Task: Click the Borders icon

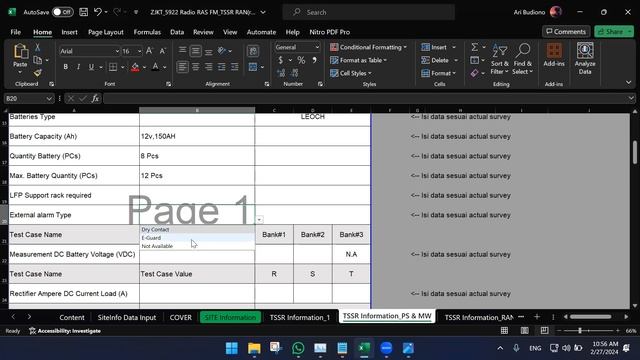Action: point(113,67)
